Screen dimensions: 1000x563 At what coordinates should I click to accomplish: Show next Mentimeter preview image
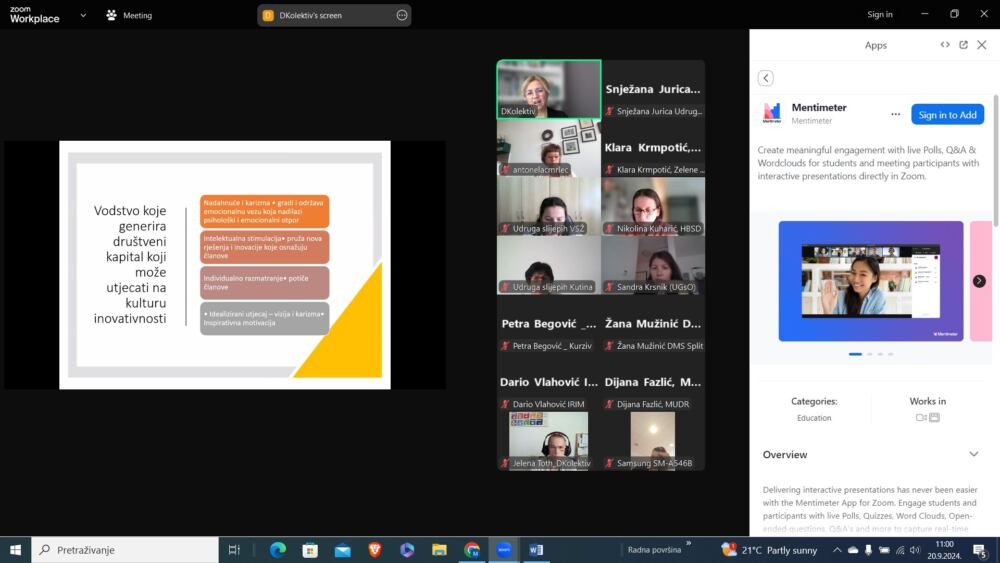978,281
